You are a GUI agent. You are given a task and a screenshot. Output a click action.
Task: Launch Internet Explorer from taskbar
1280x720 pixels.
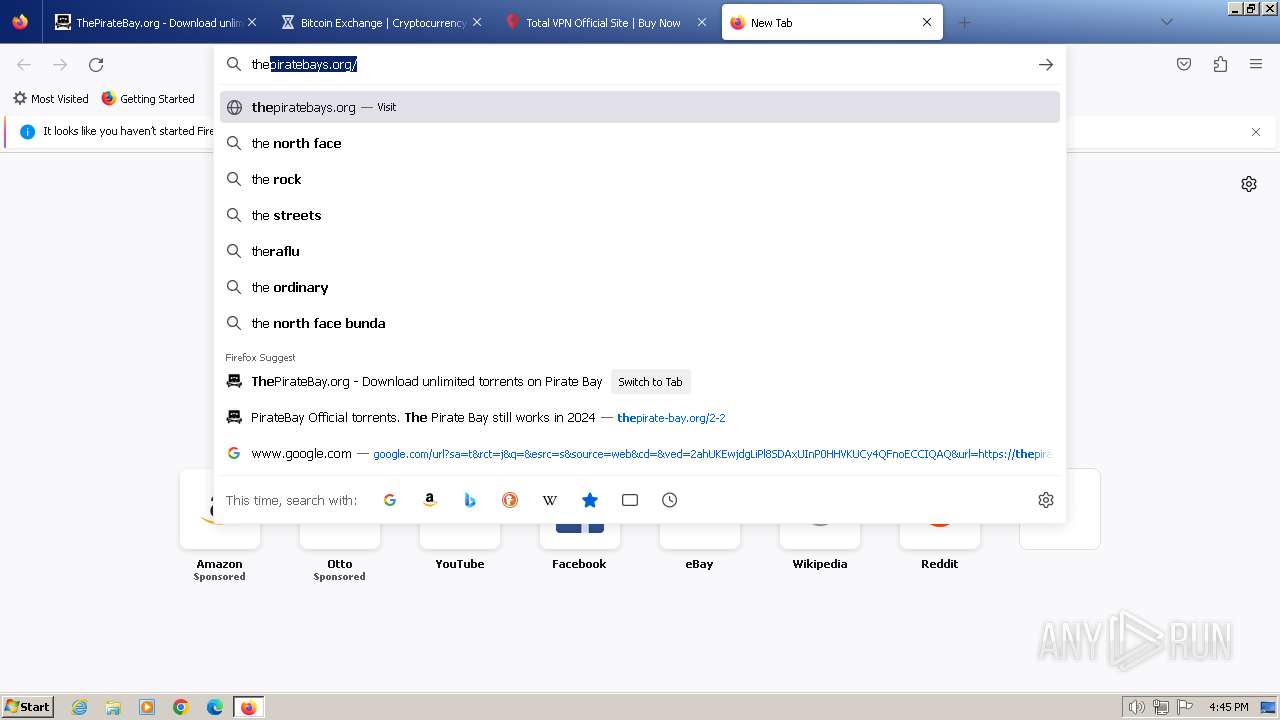coord(80,707)
